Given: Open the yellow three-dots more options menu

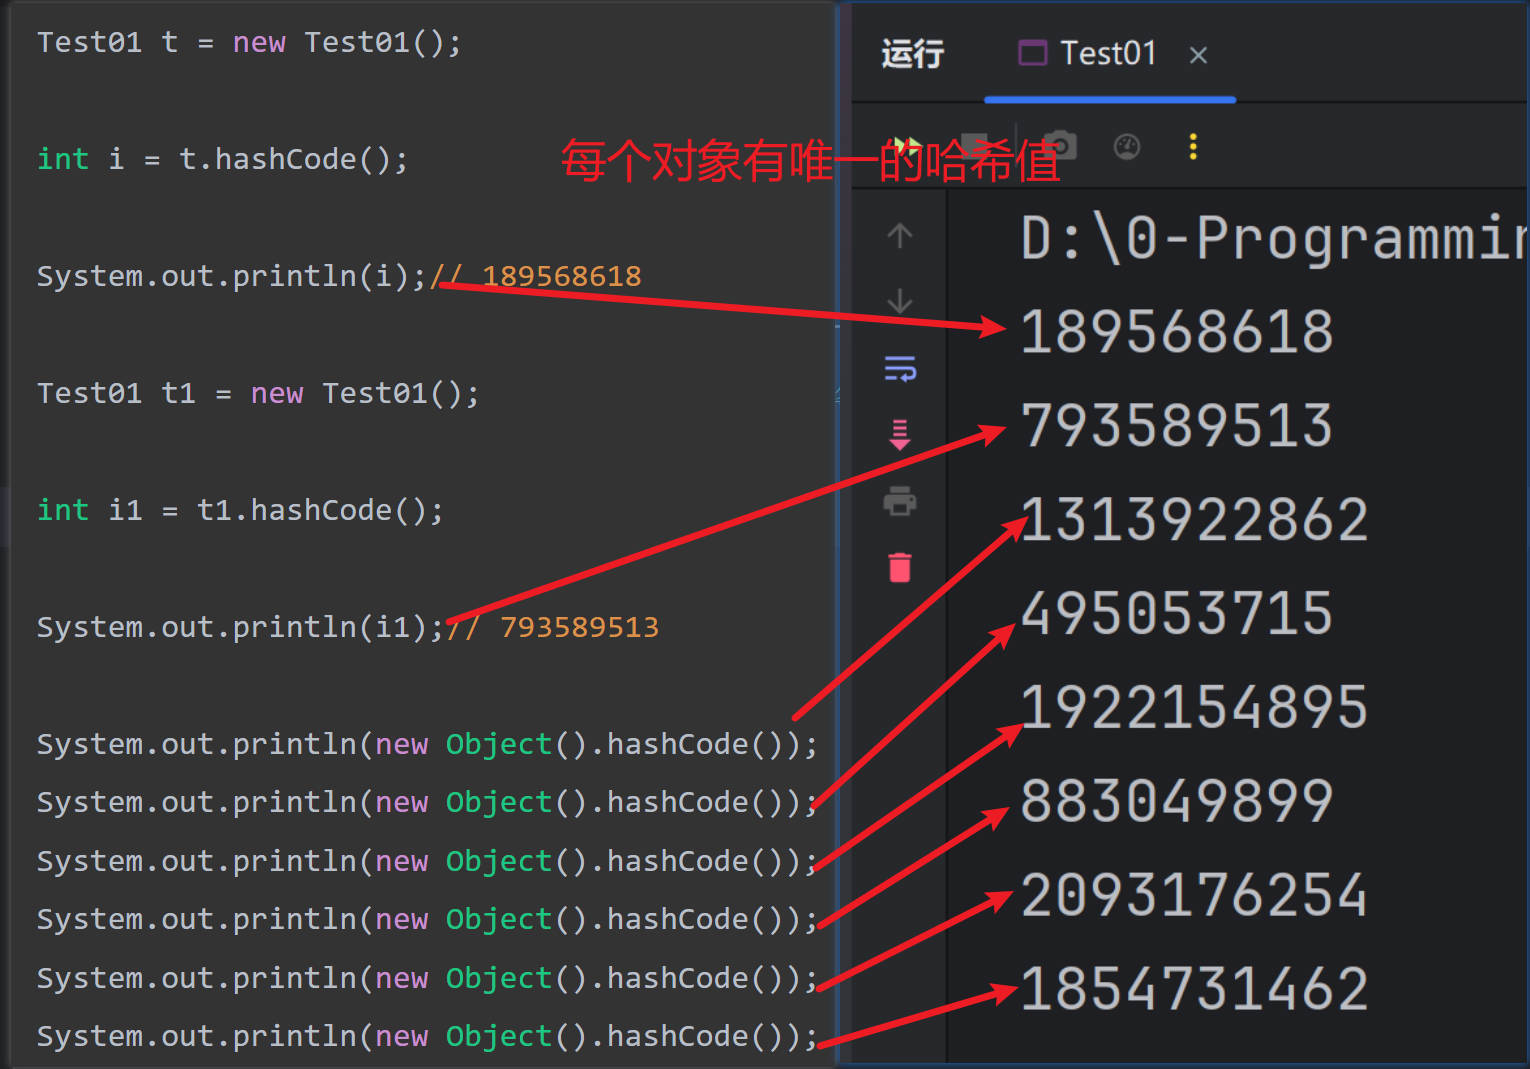Looking at the screenshot, I should [x=1193, y=147].
